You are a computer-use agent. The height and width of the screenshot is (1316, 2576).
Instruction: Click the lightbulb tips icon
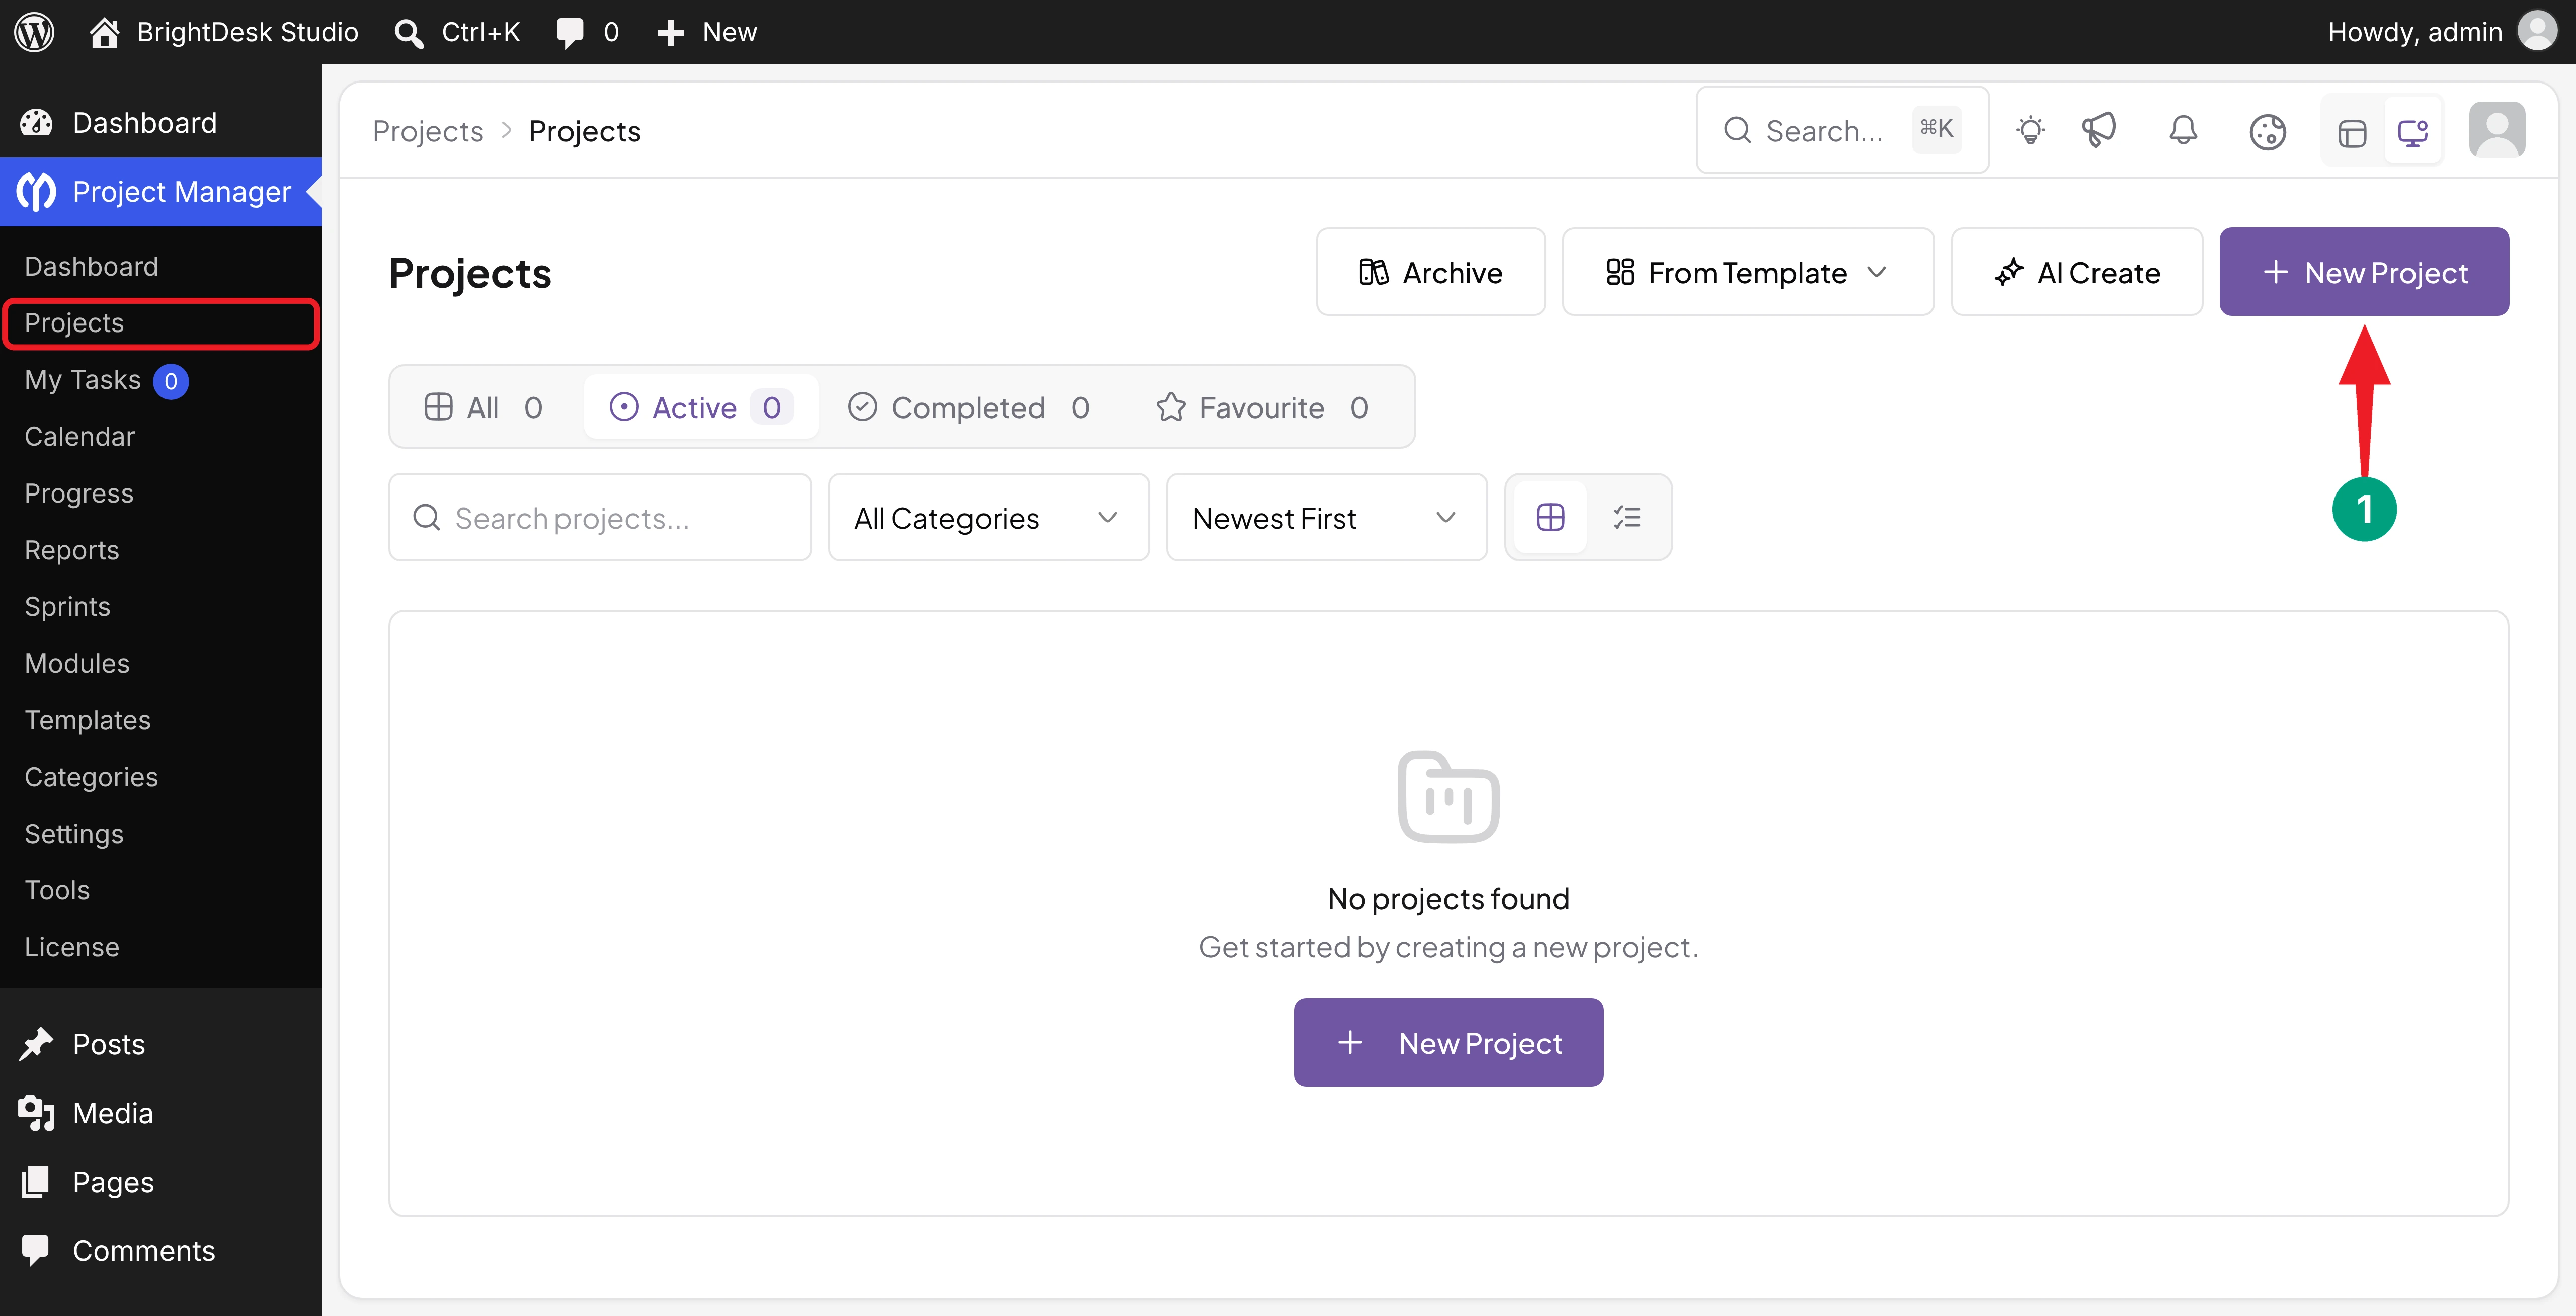tap(2030, 131)
